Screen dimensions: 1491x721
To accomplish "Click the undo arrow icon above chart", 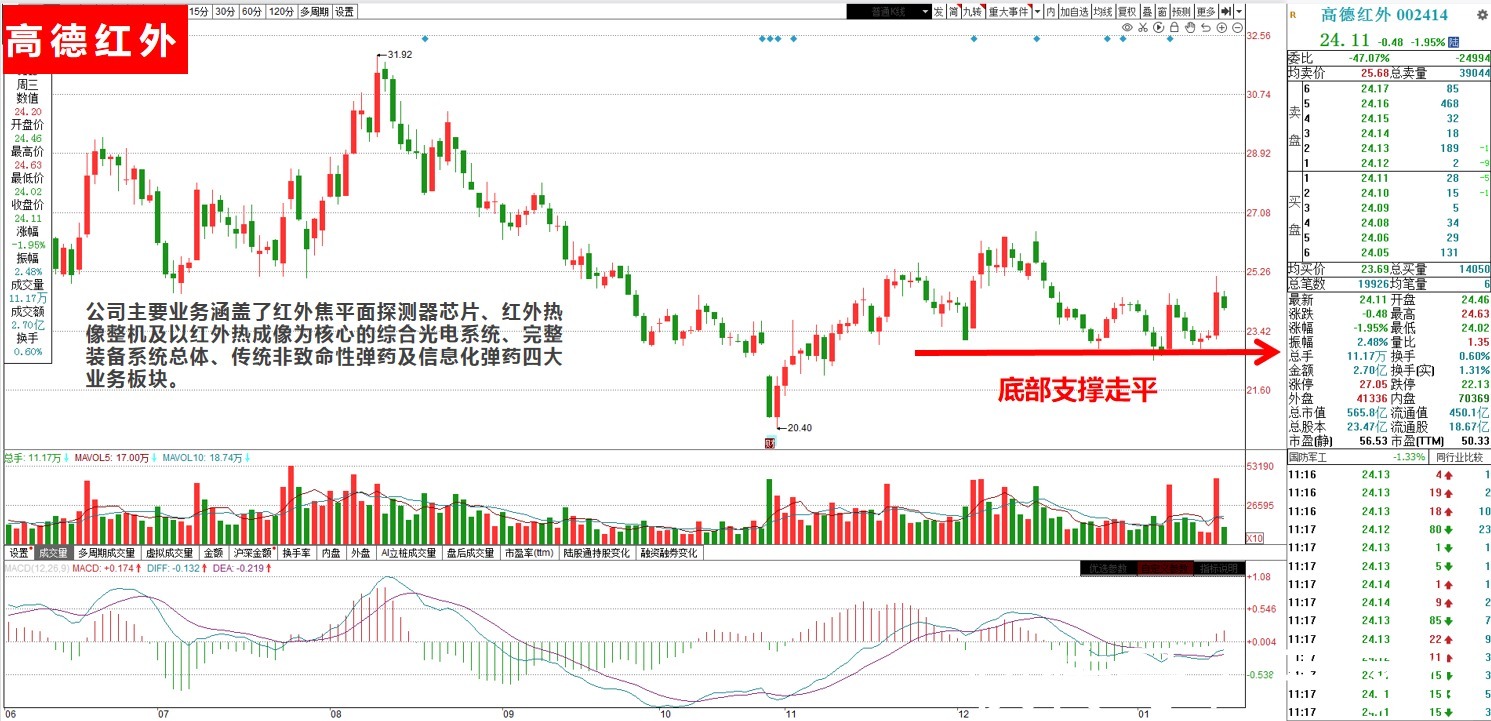I will (1206, 28).
